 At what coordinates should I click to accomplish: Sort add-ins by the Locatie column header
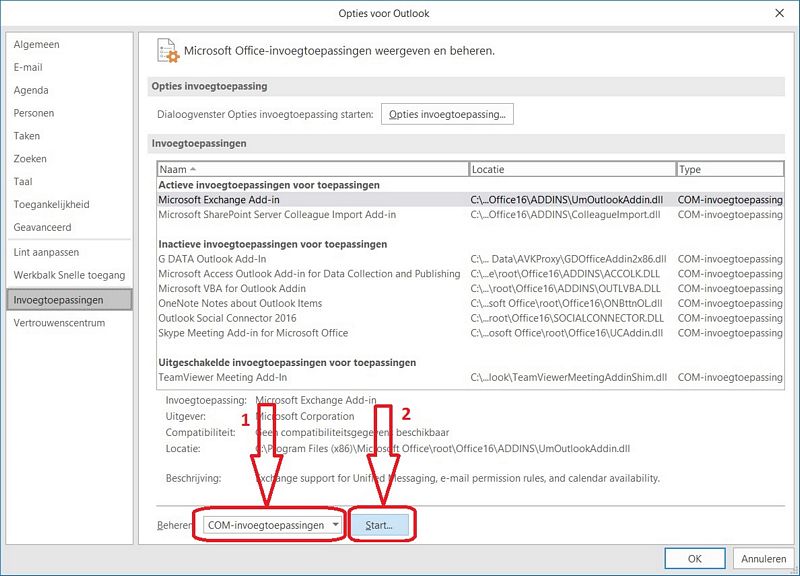tap(572, 169)
